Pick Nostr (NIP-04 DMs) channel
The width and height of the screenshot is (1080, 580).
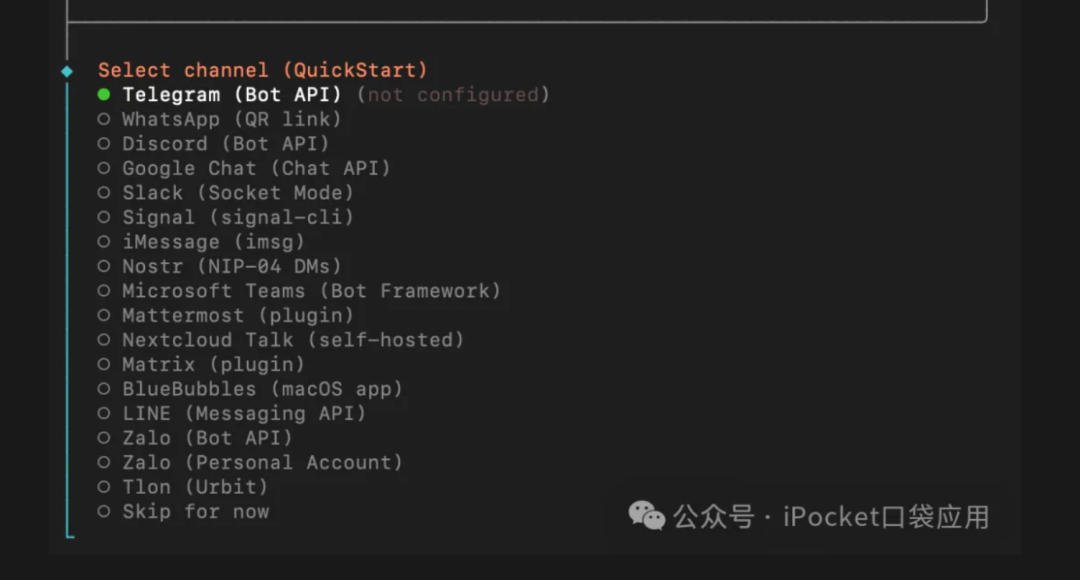[232, 266]
